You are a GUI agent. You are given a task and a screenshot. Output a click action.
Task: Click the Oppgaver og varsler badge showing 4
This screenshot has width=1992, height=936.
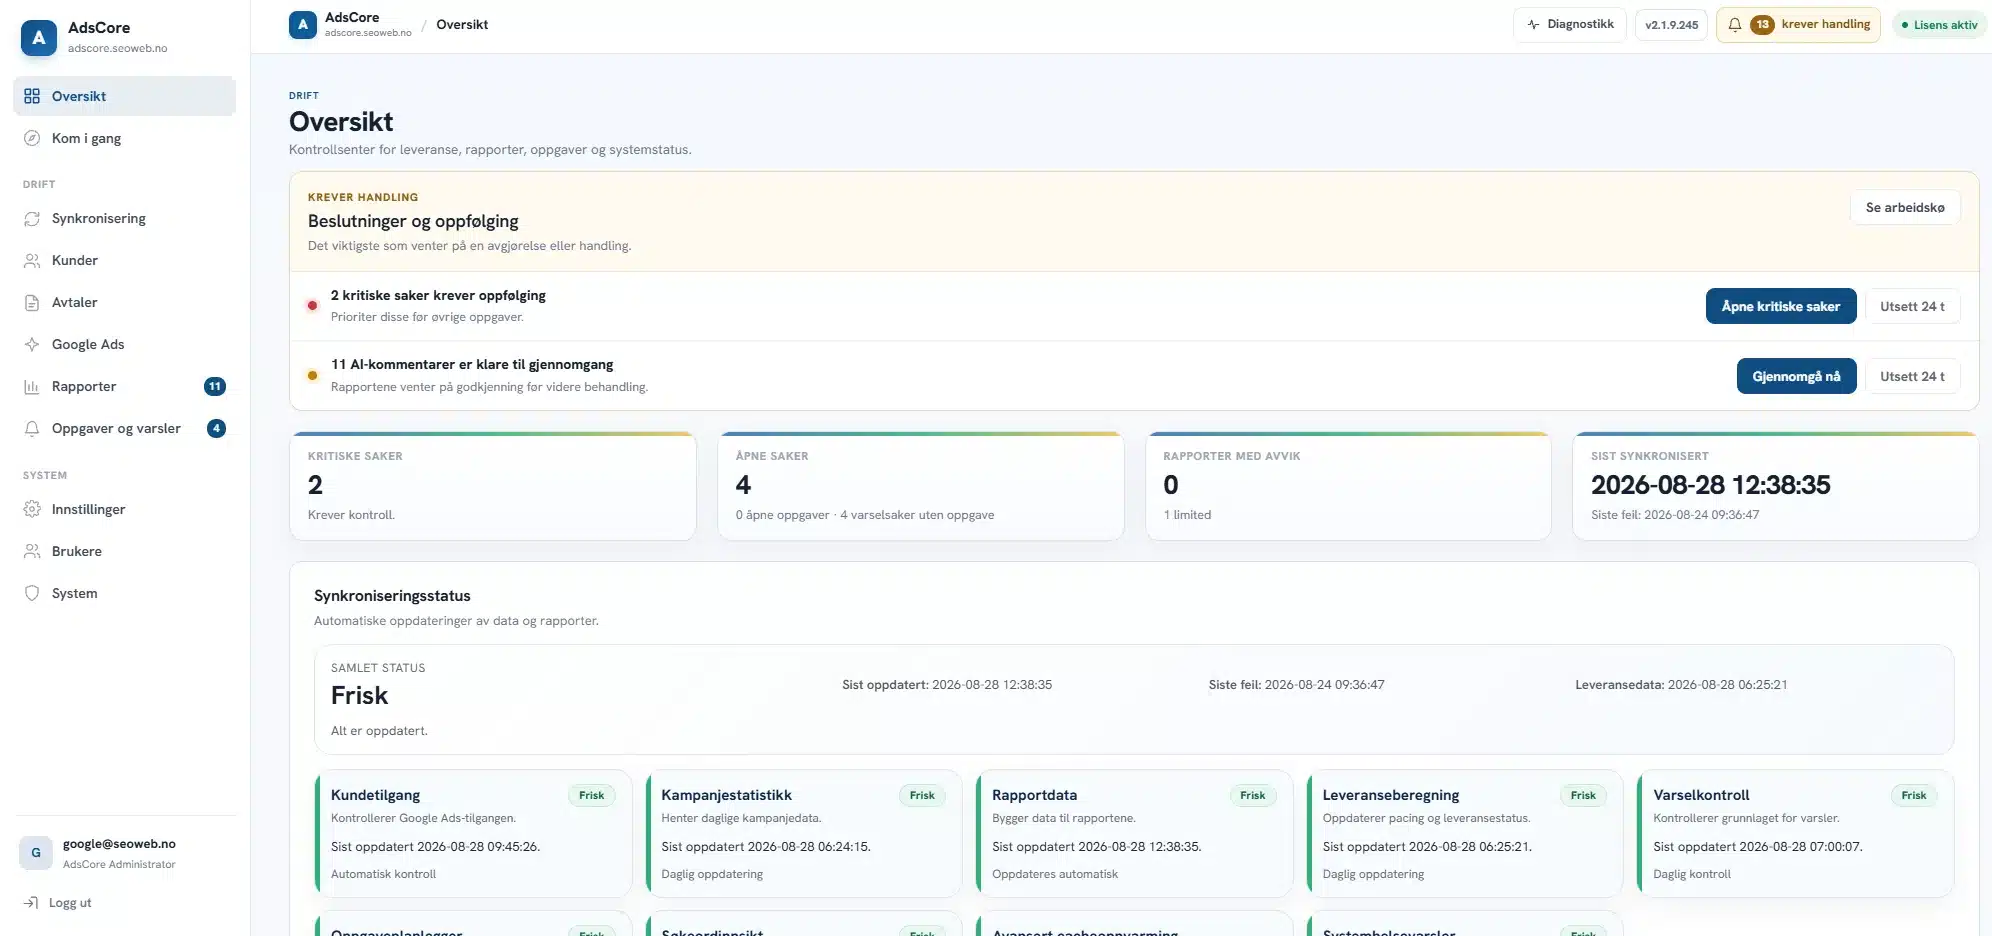point(216,428)
